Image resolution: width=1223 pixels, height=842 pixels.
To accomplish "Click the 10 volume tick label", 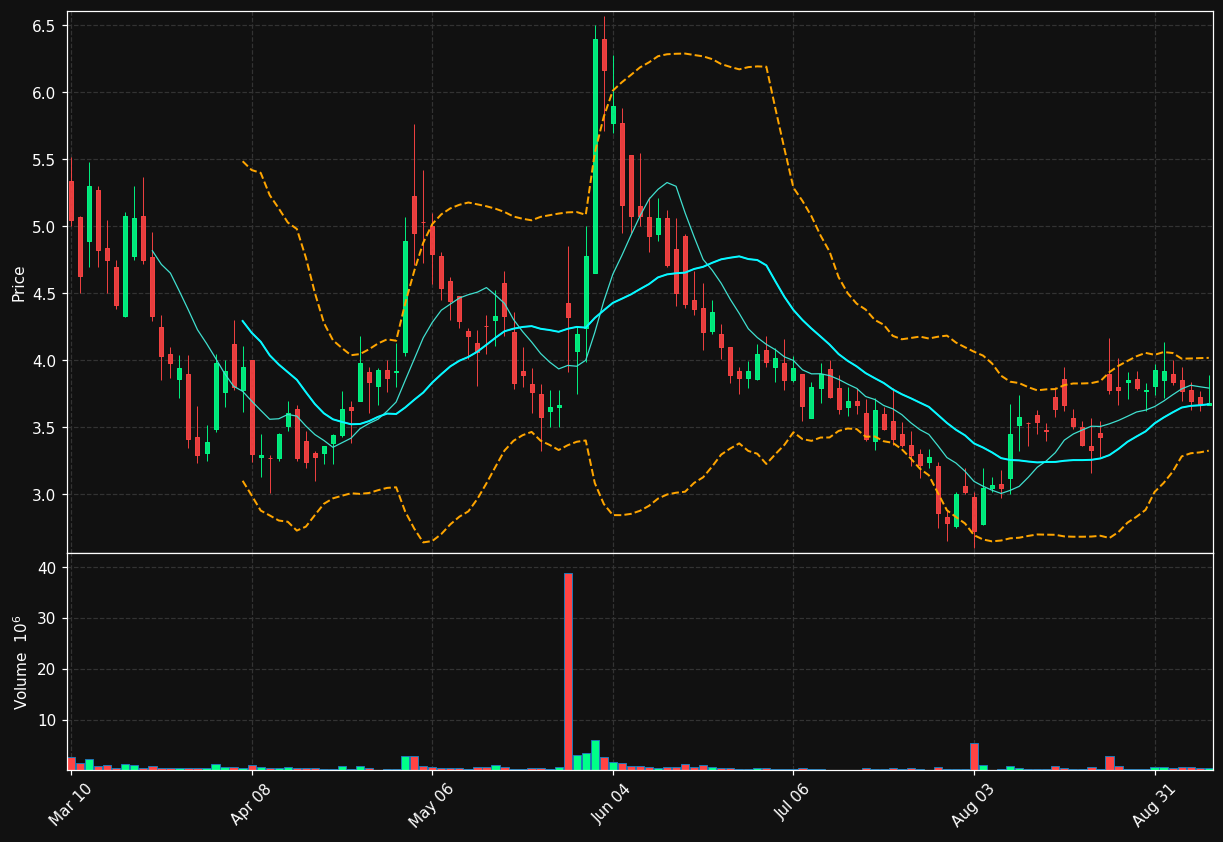I will pos(47,721).
